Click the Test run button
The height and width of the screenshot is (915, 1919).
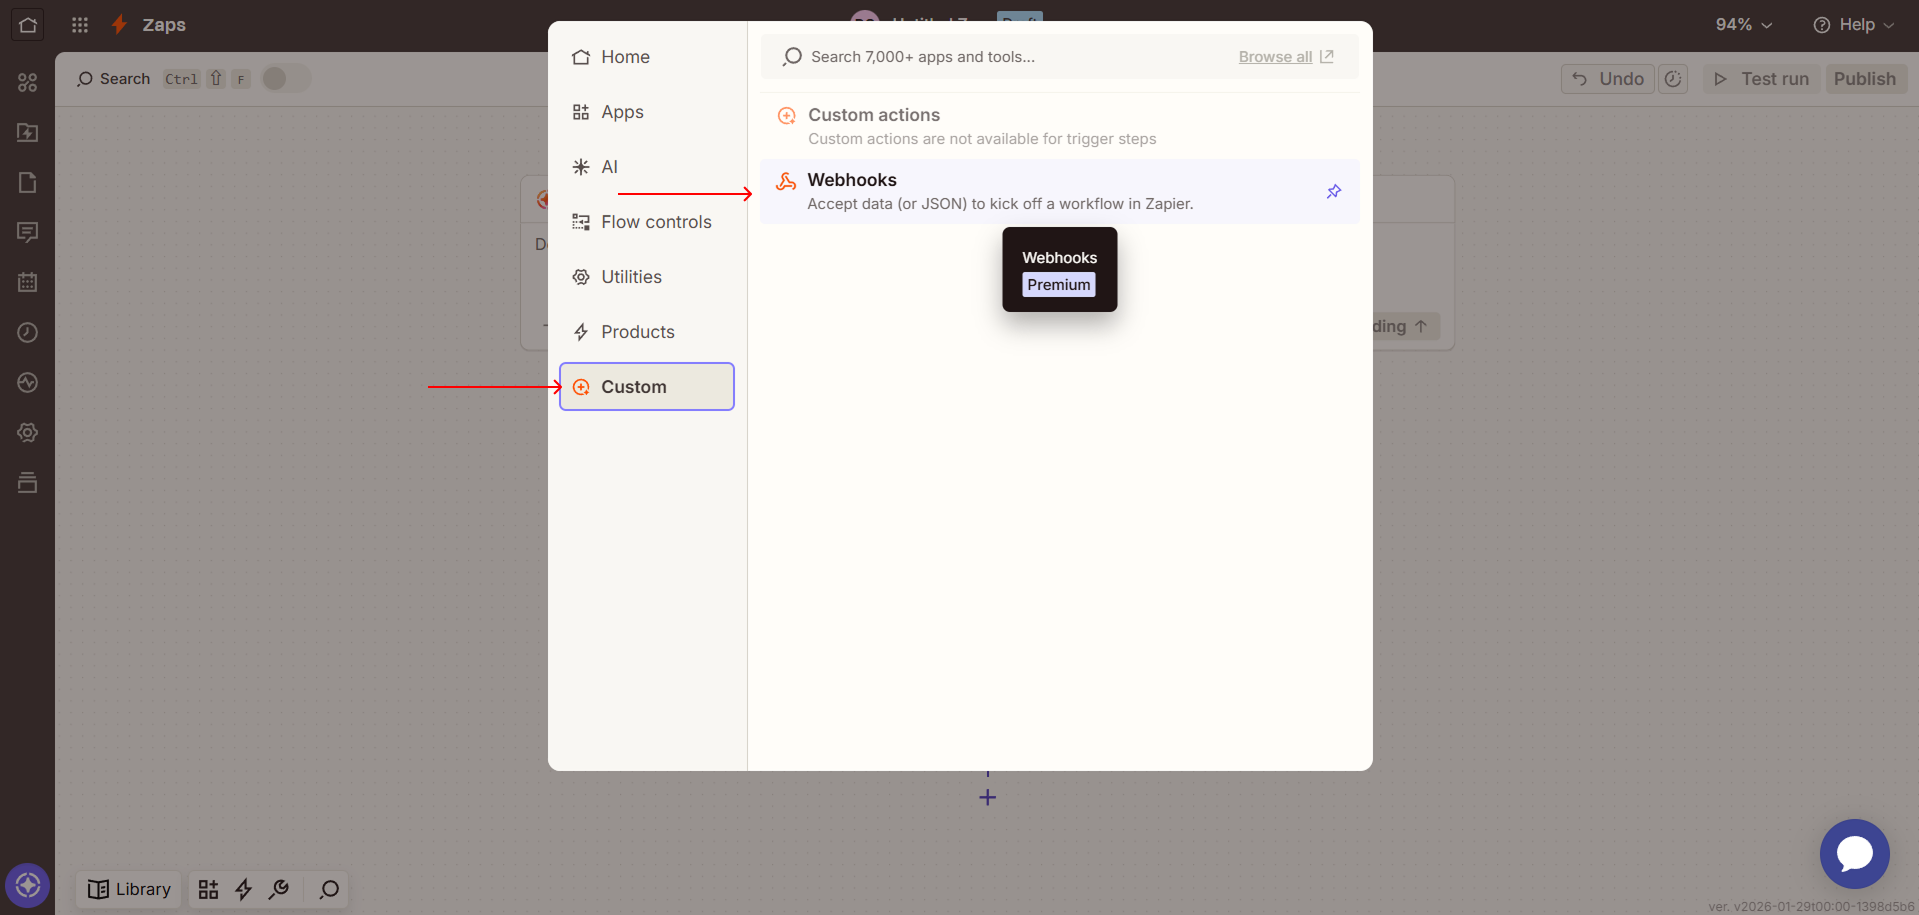(1761, 79)
